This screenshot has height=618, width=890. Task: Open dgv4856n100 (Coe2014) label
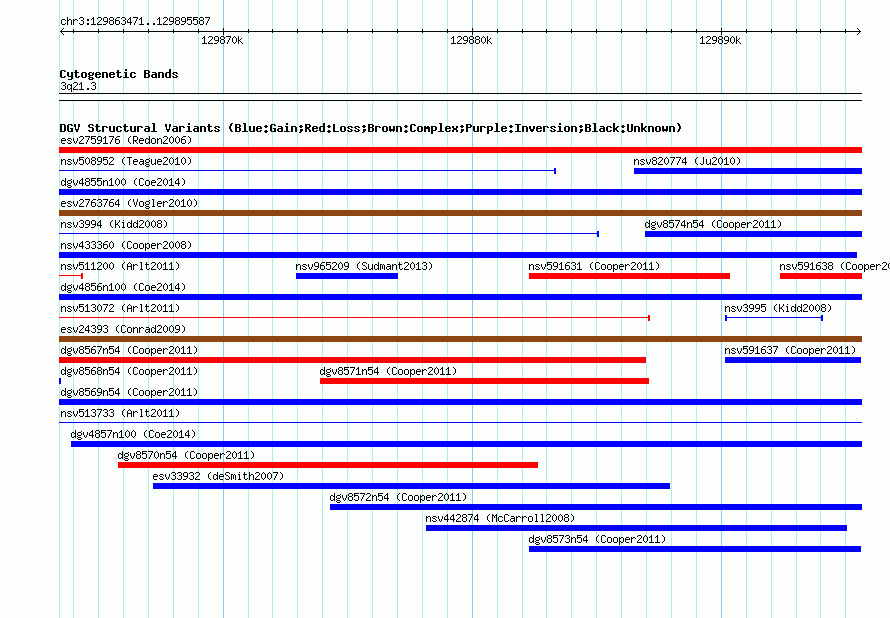tap(123, 287)
